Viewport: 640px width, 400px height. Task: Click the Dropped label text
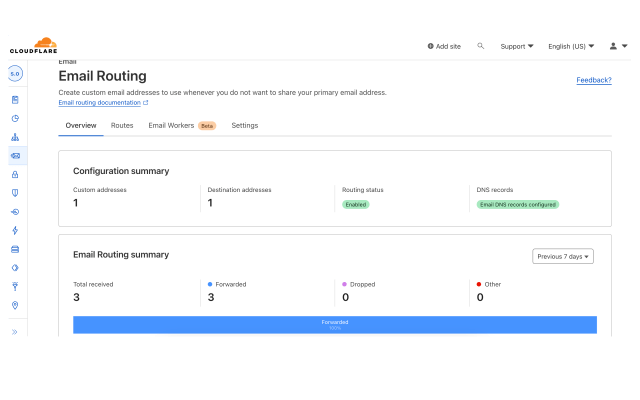tap(362, 284)
